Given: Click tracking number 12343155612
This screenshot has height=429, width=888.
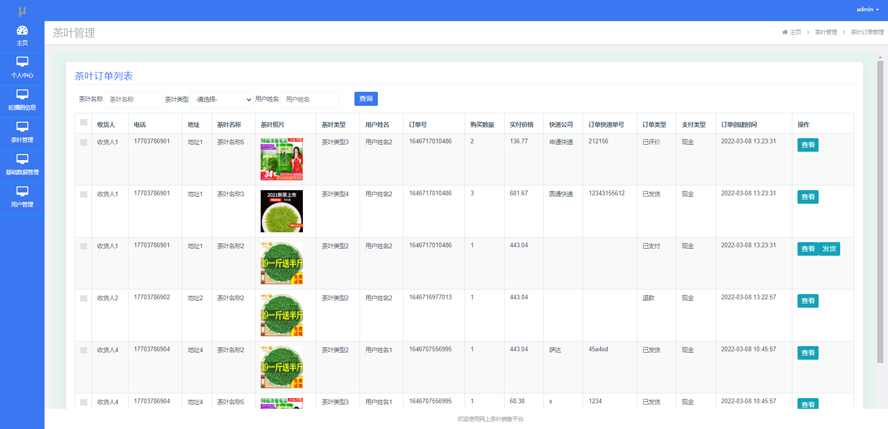Looking at the screenshot, I should (x=607, y=194).
